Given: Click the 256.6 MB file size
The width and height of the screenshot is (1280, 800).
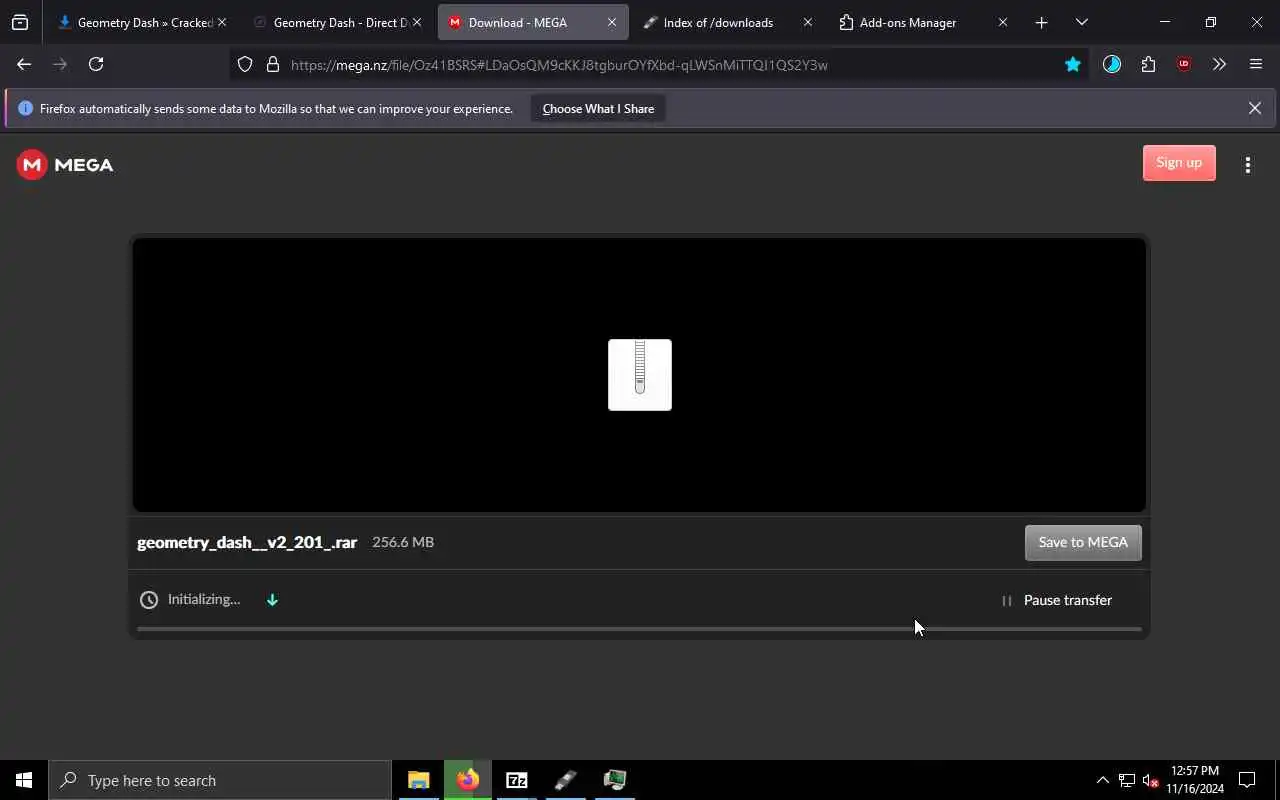Looking at the screenshot, I should pyautogui.click(x=403, y=542).
